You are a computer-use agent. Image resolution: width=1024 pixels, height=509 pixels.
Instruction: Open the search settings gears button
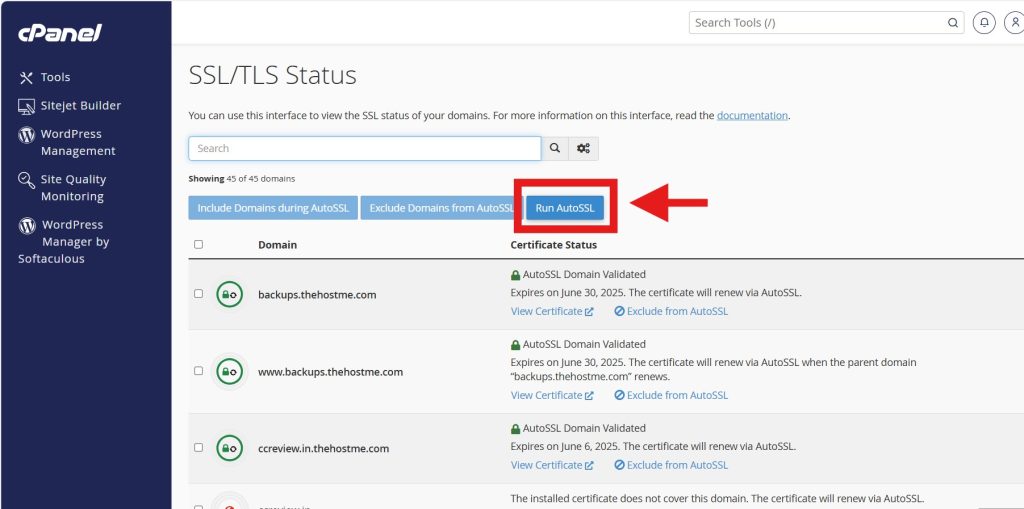coord(583,149)
